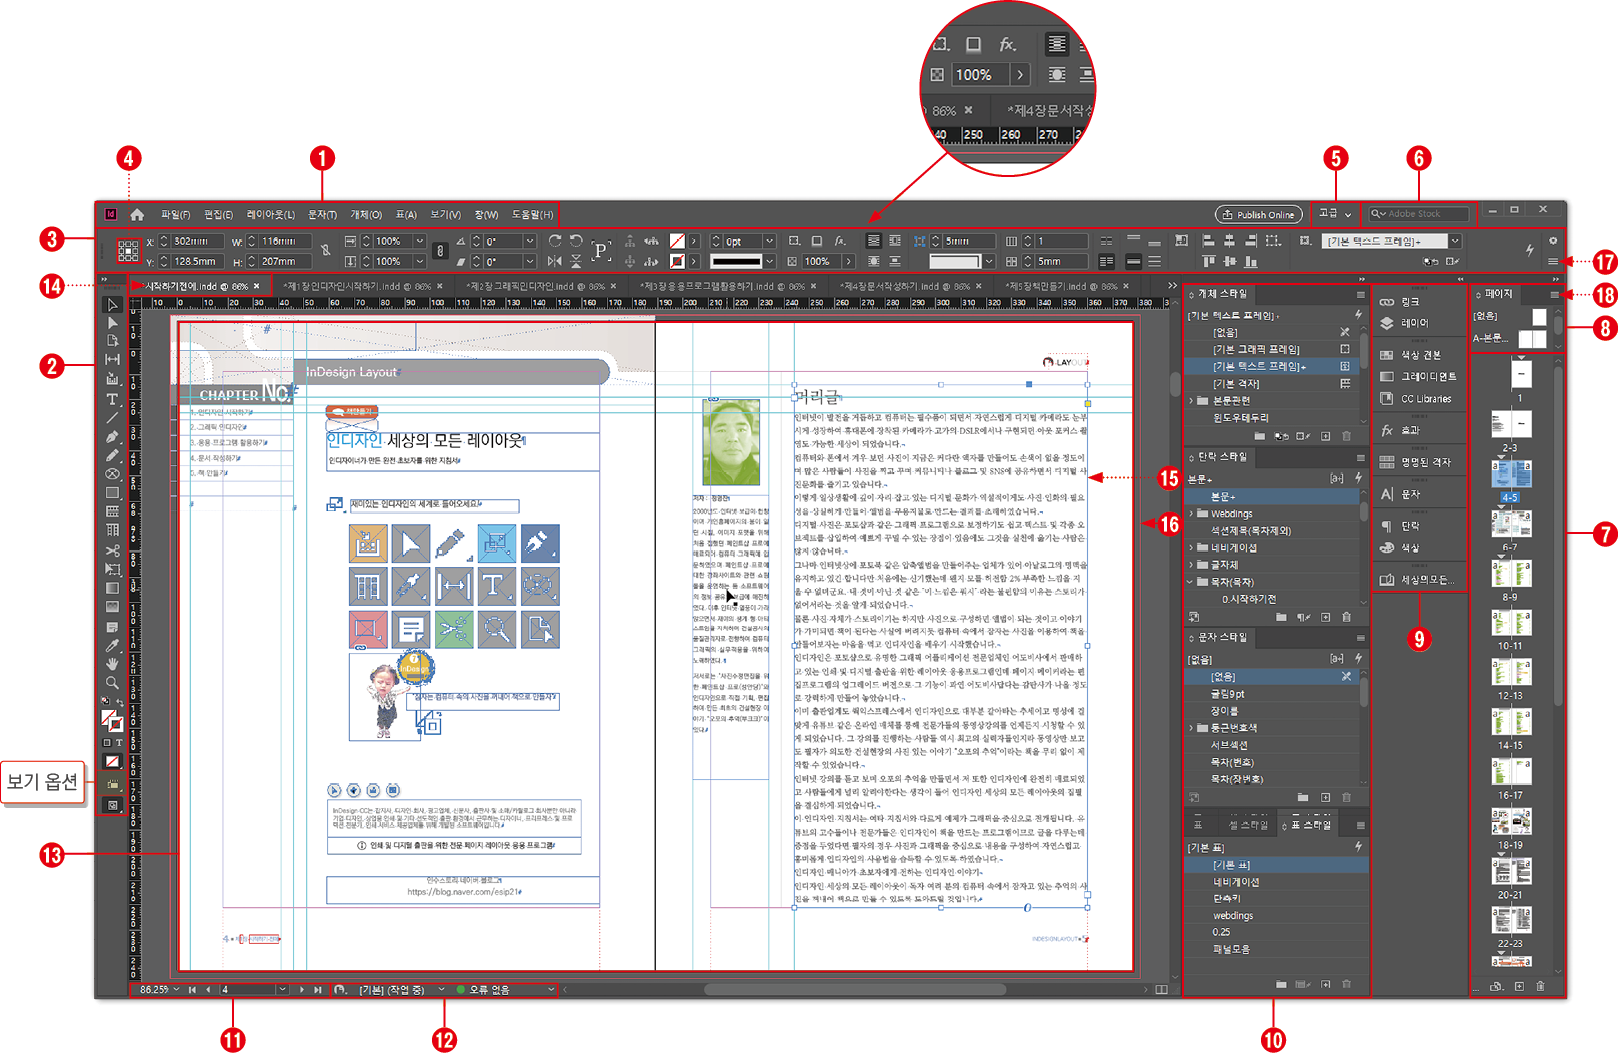Image resolution: width=1618 pixels, height=1059 pixels.
Task: Open the stroke weight 0pt dropdown
Action: 769,241
